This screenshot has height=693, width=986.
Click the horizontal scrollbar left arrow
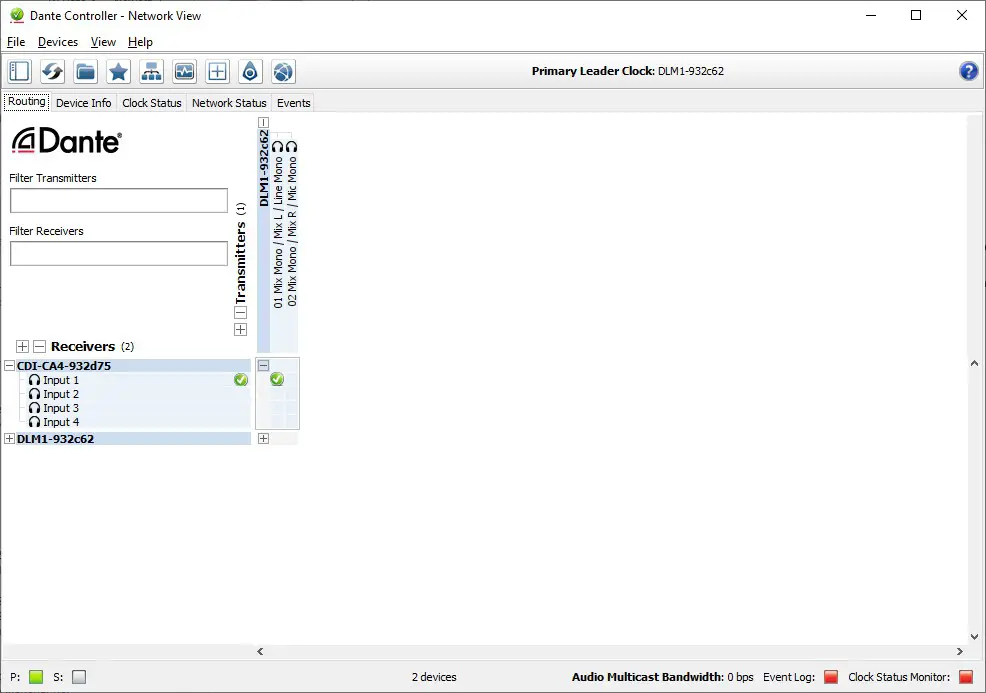point(260,651)
